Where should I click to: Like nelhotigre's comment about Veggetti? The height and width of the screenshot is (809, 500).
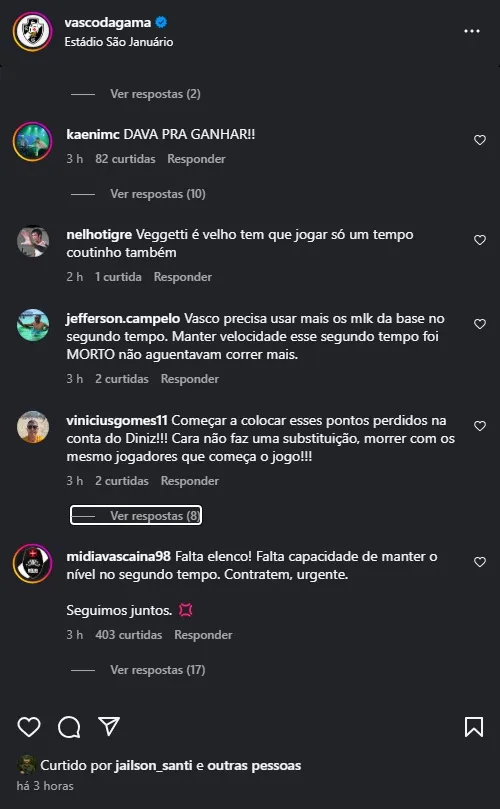click(x=480, y=240)
